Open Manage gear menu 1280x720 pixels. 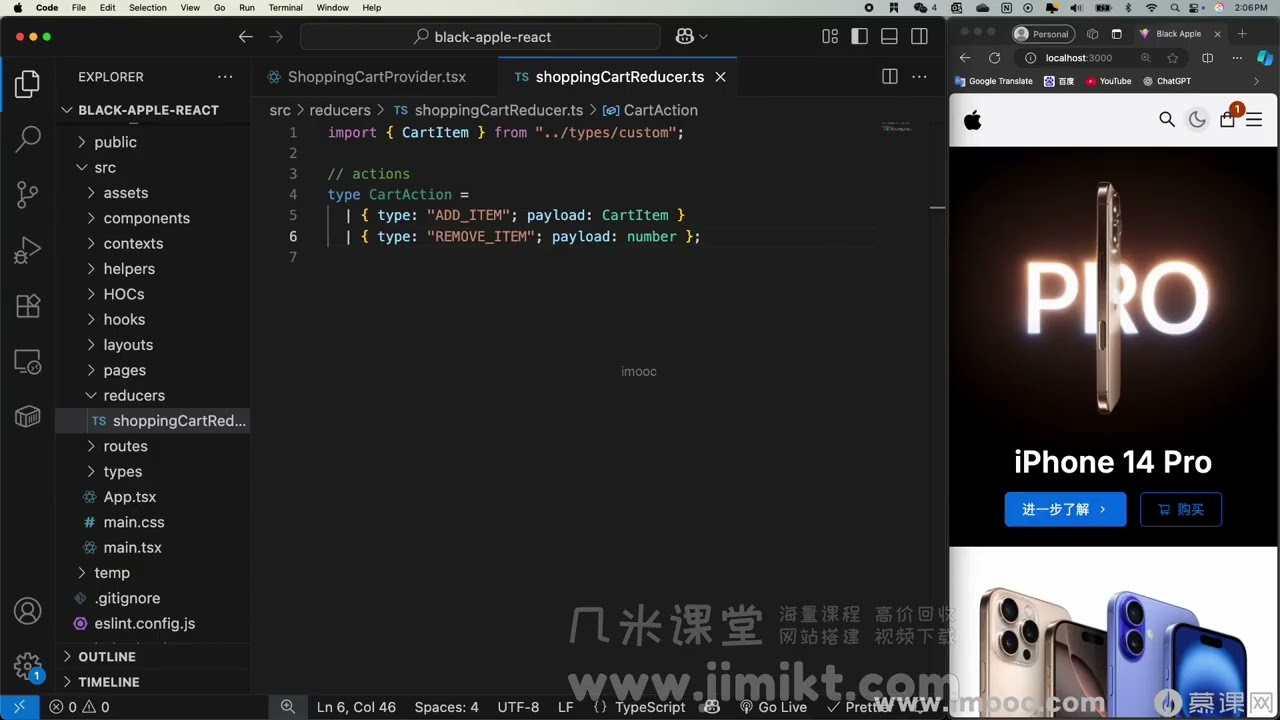pyautogui.click(x=28, y=666)
